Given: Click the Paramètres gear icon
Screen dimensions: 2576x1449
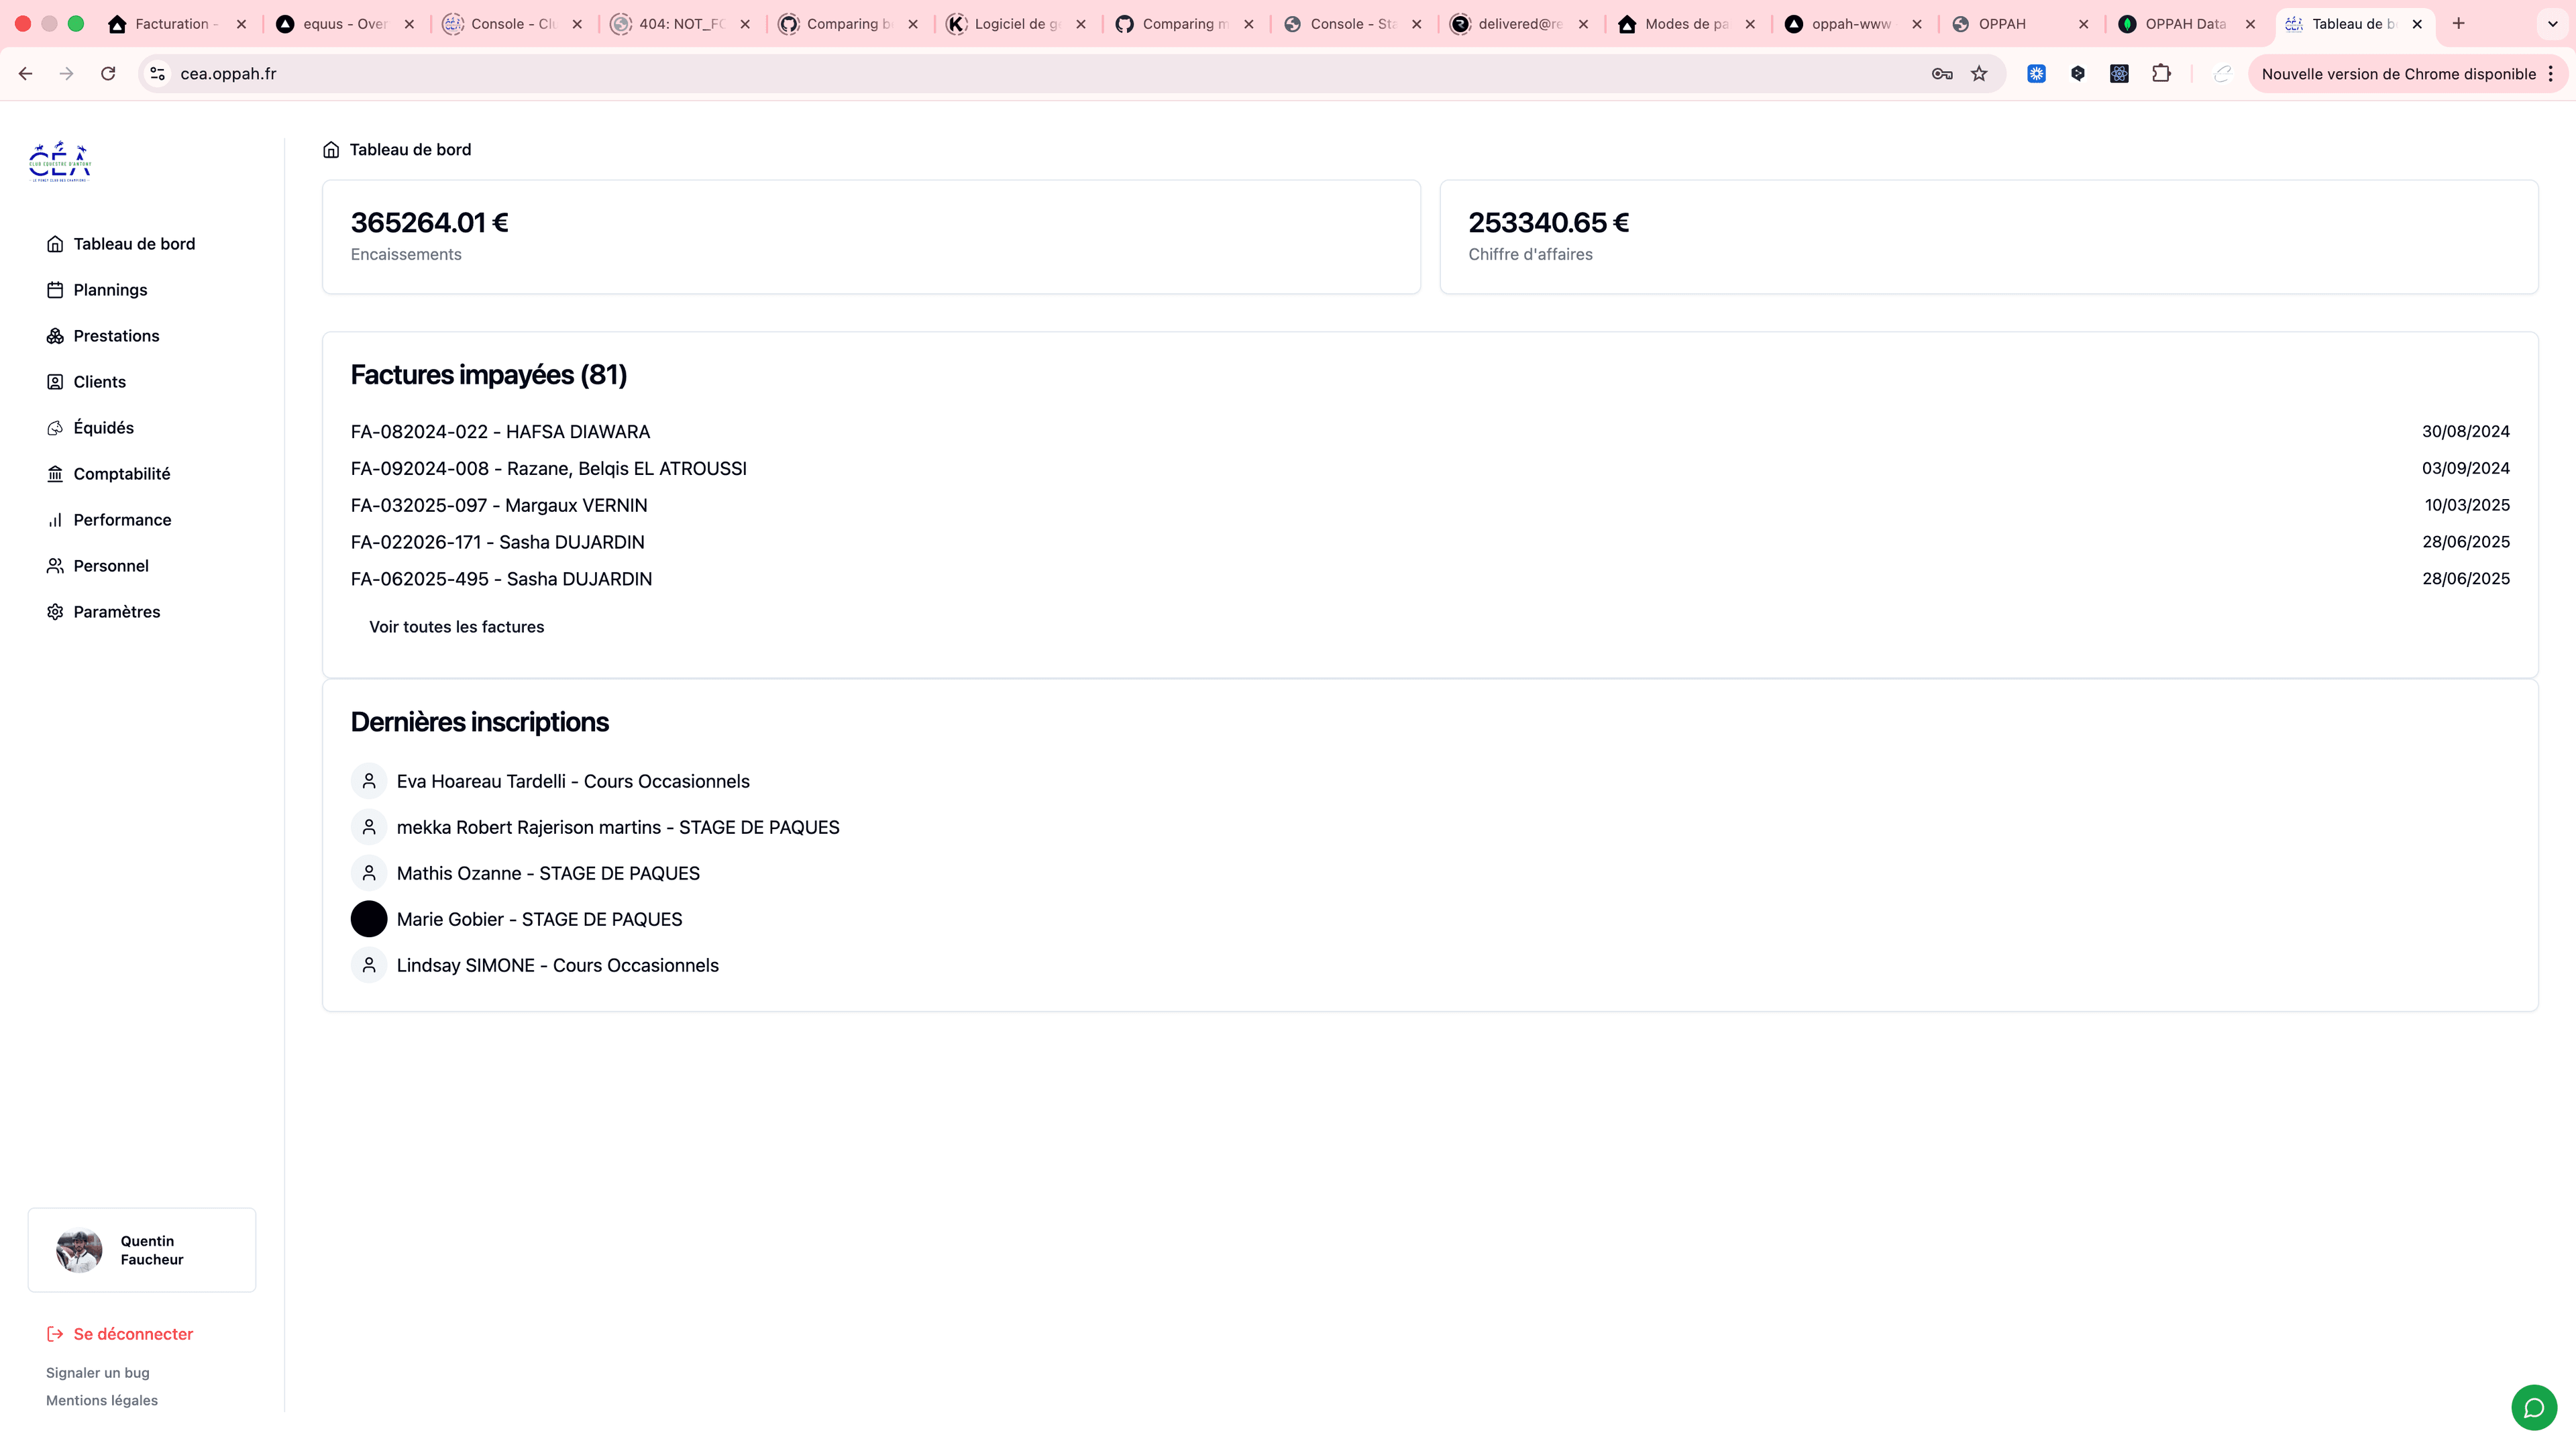Looking at the screenshot, I should [55, 612].
